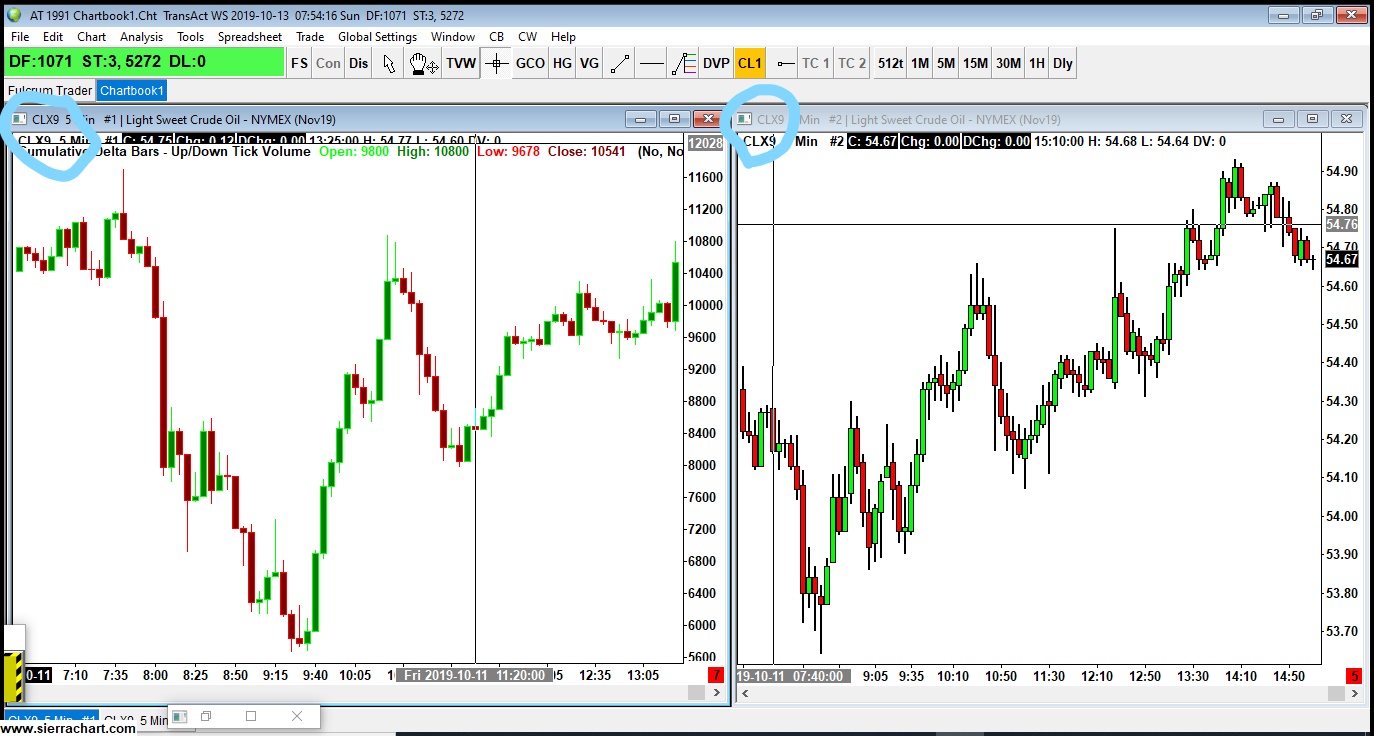Viewport: 1374px width, 736px height.
Task: Click the 54.76 price label
Action: click(1341, 224)
